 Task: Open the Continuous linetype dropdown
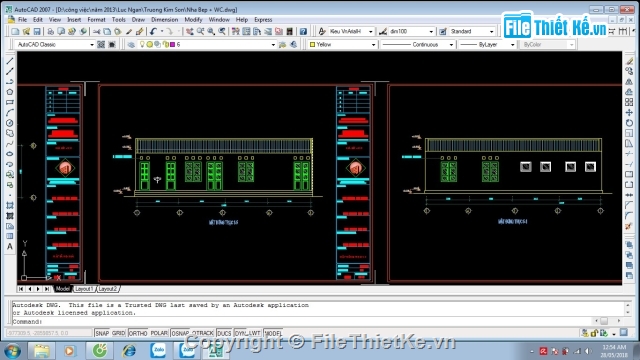click(417, 44)
